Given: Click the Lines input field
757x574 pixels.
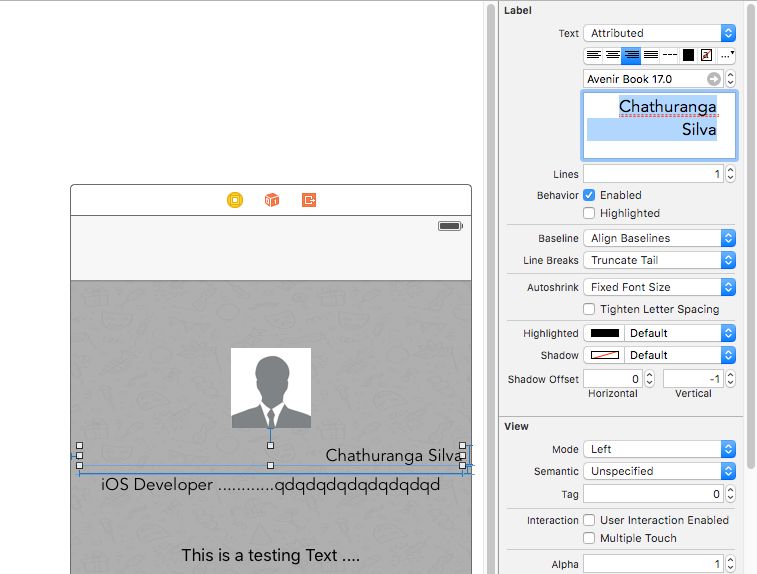Looking at the screenshot, I should click(654, 174).
